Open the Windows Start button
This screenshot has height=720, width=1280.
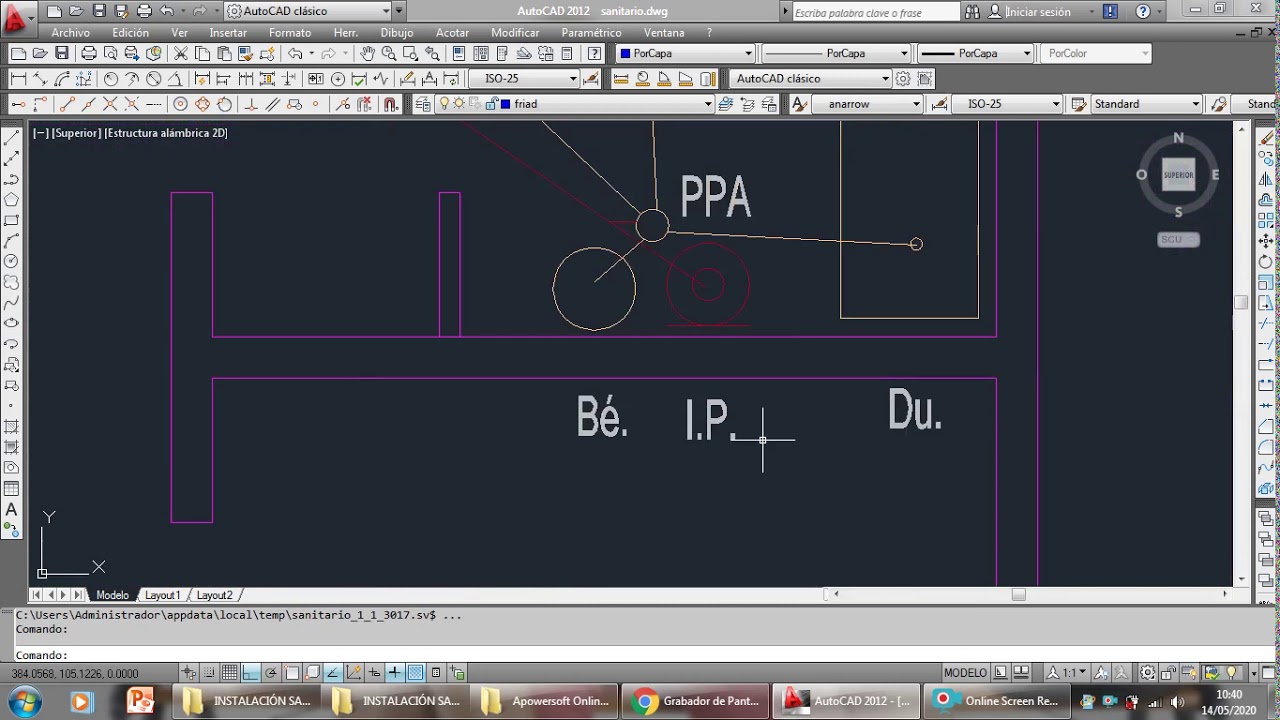click(x=25, y=701)
